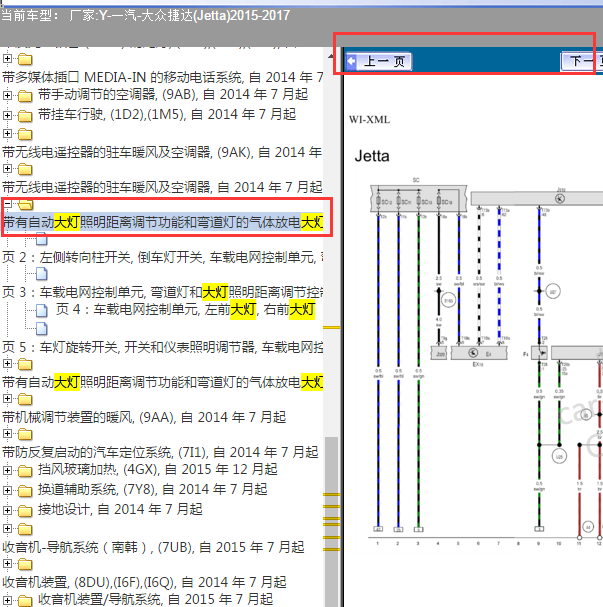Click the tree scrollbar up arrow
The width and height of the screenshot is (603, 607).
[331, 57]
